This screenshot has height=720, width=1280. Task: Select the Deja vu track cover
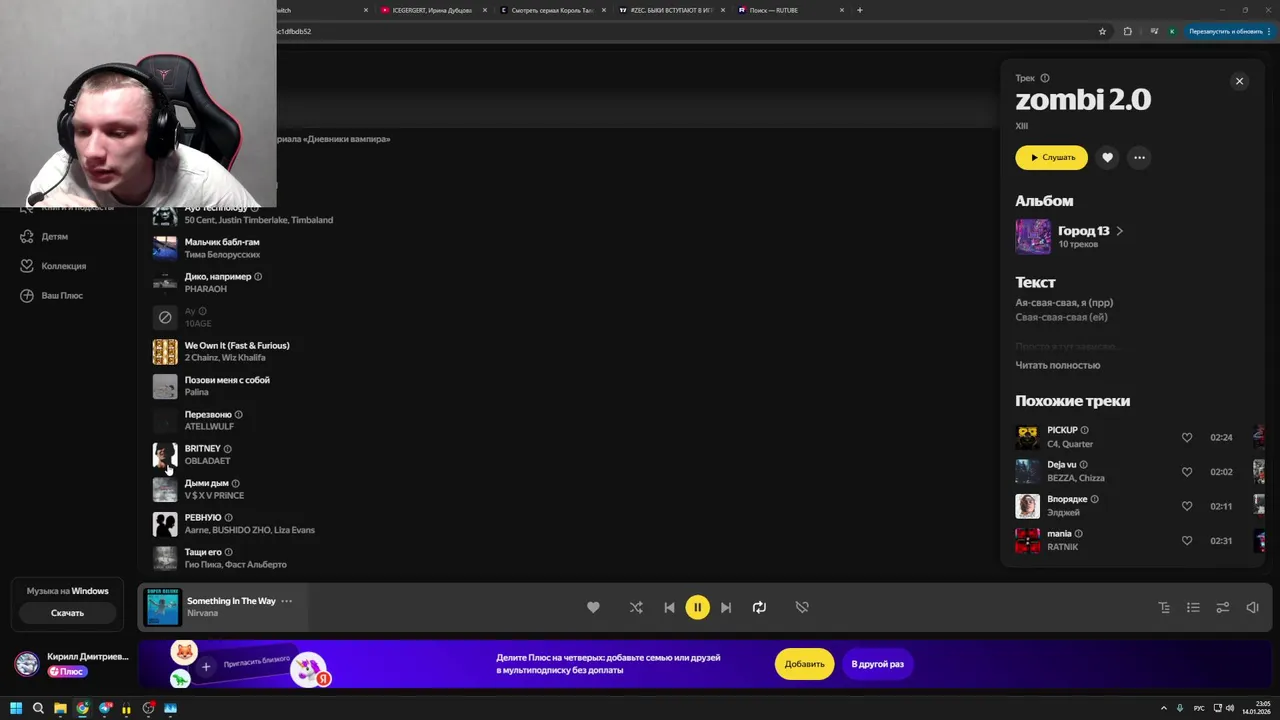coord(1027,471)
